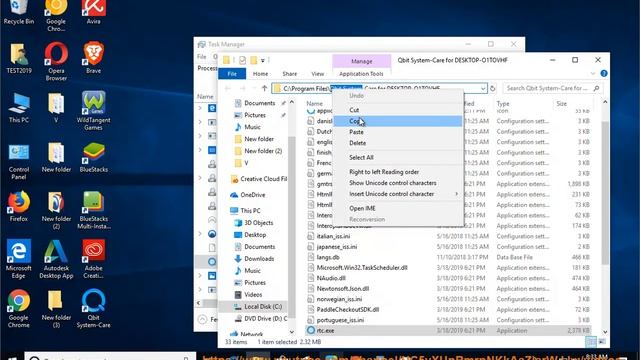Choose Select All from context menu
640x360 pixels.
pyautogui.click(x=398, y=157)
